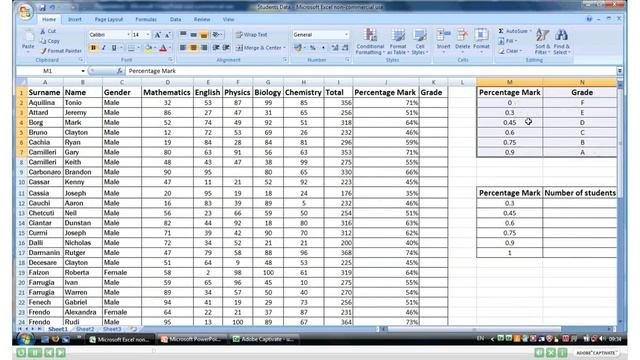
Task: Open the Clear dropdown
Action: coord(510,51)
